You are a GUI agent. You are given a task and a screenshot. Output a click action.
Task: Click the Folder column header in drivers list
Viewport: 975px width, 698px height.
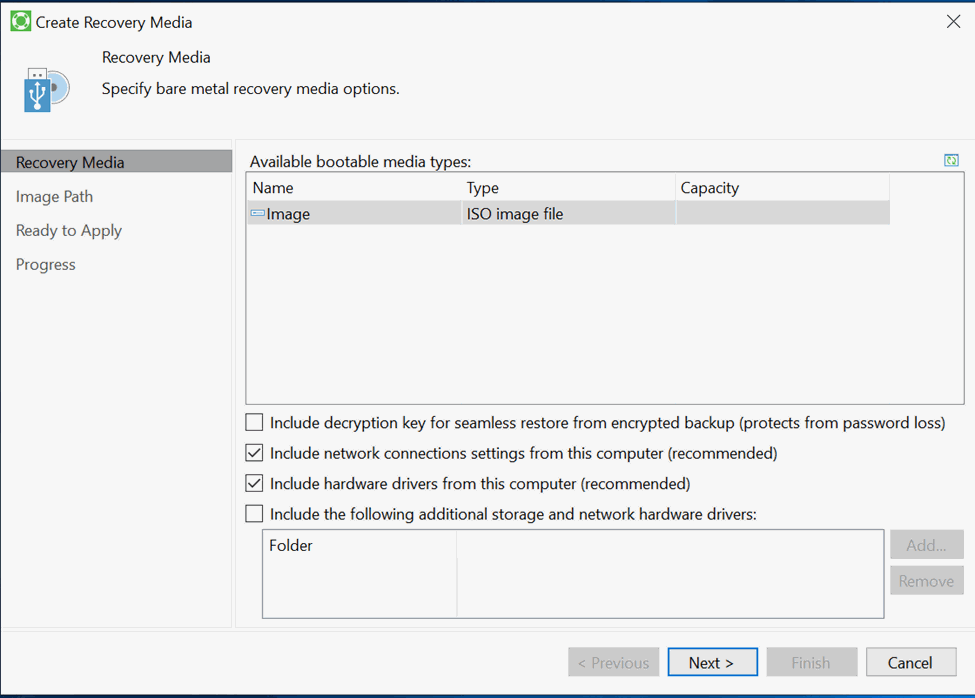coord(360,545)
